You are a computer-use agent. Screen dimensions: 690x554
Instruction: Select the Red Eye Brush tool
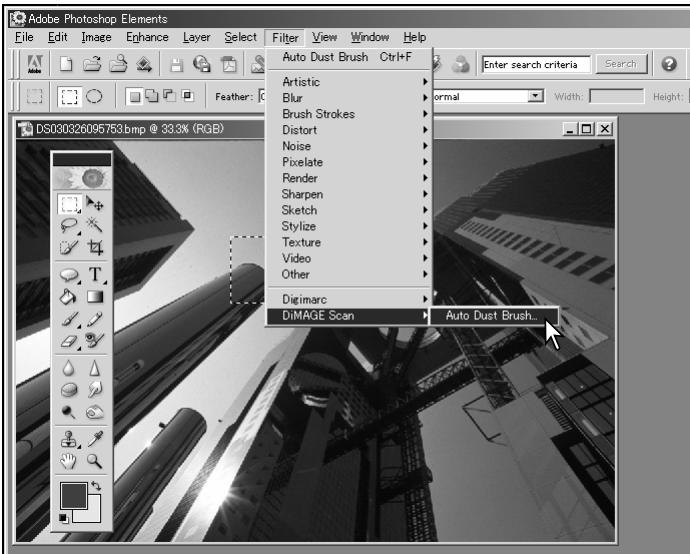pos(95,340)
